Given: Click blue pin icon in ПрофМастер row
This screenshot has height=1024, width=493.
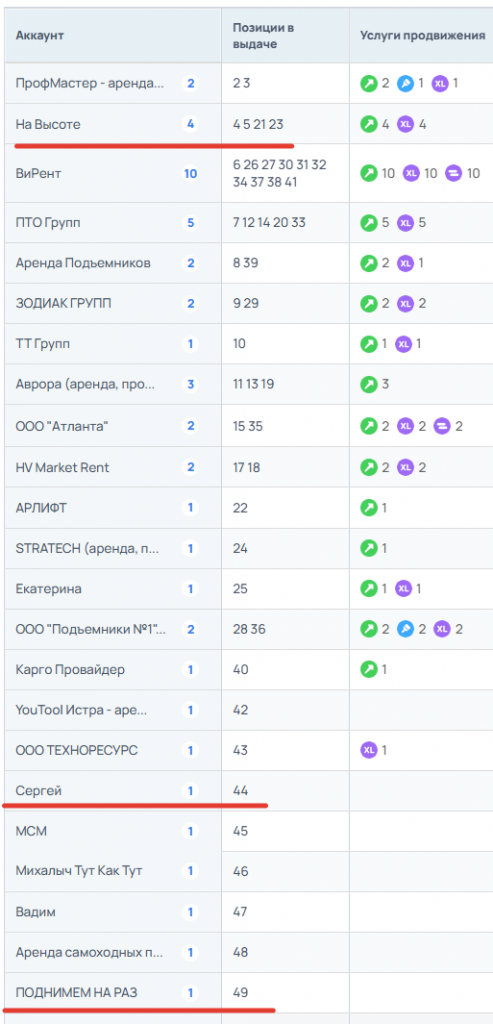Looking at the screenshot, I should [406, 84].
